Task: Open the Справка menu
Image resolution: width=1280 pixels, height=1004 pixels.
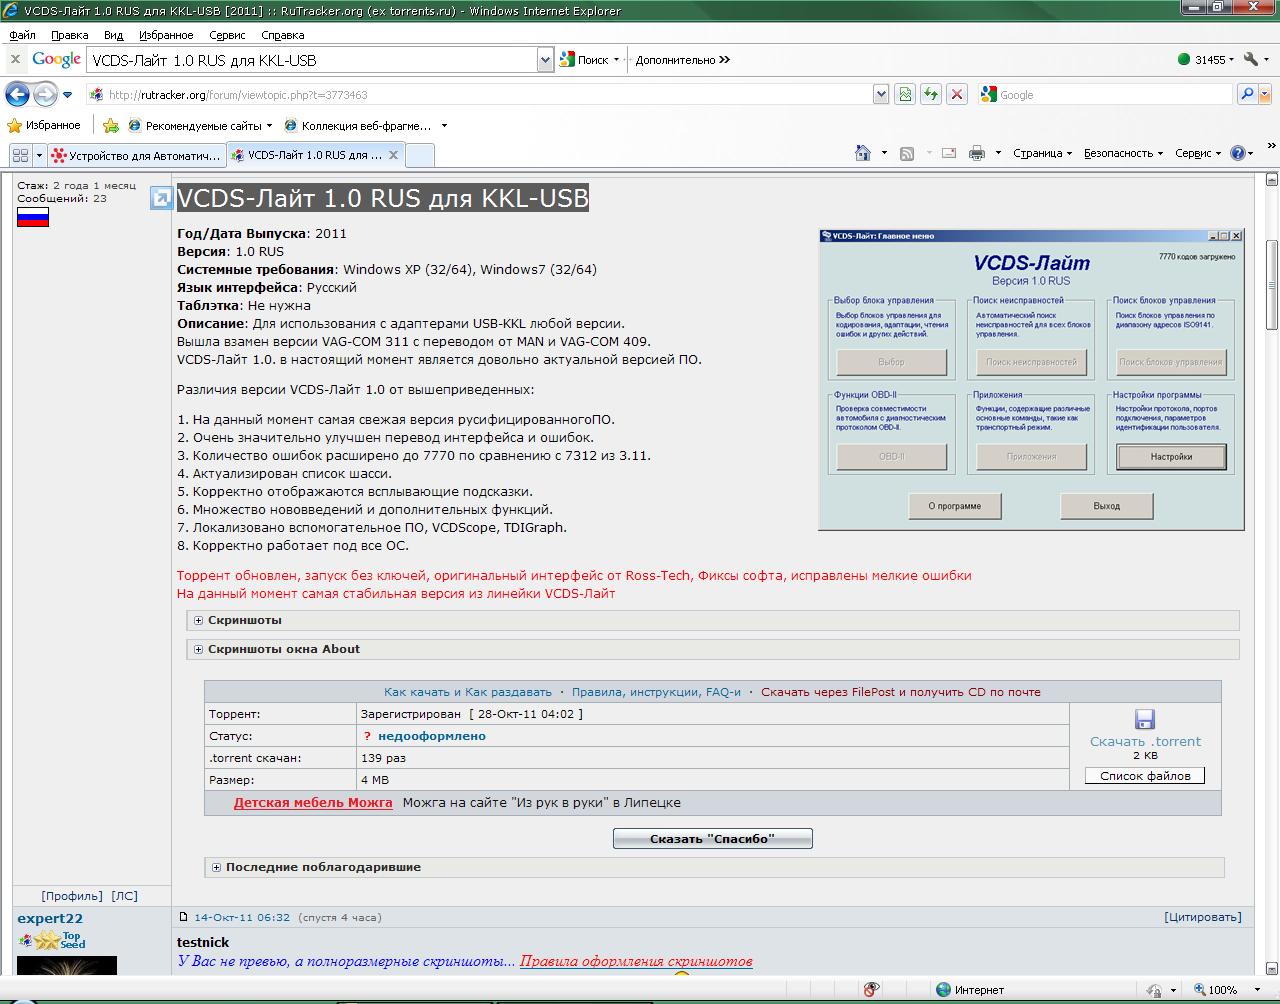Action: tap(283, 34)
